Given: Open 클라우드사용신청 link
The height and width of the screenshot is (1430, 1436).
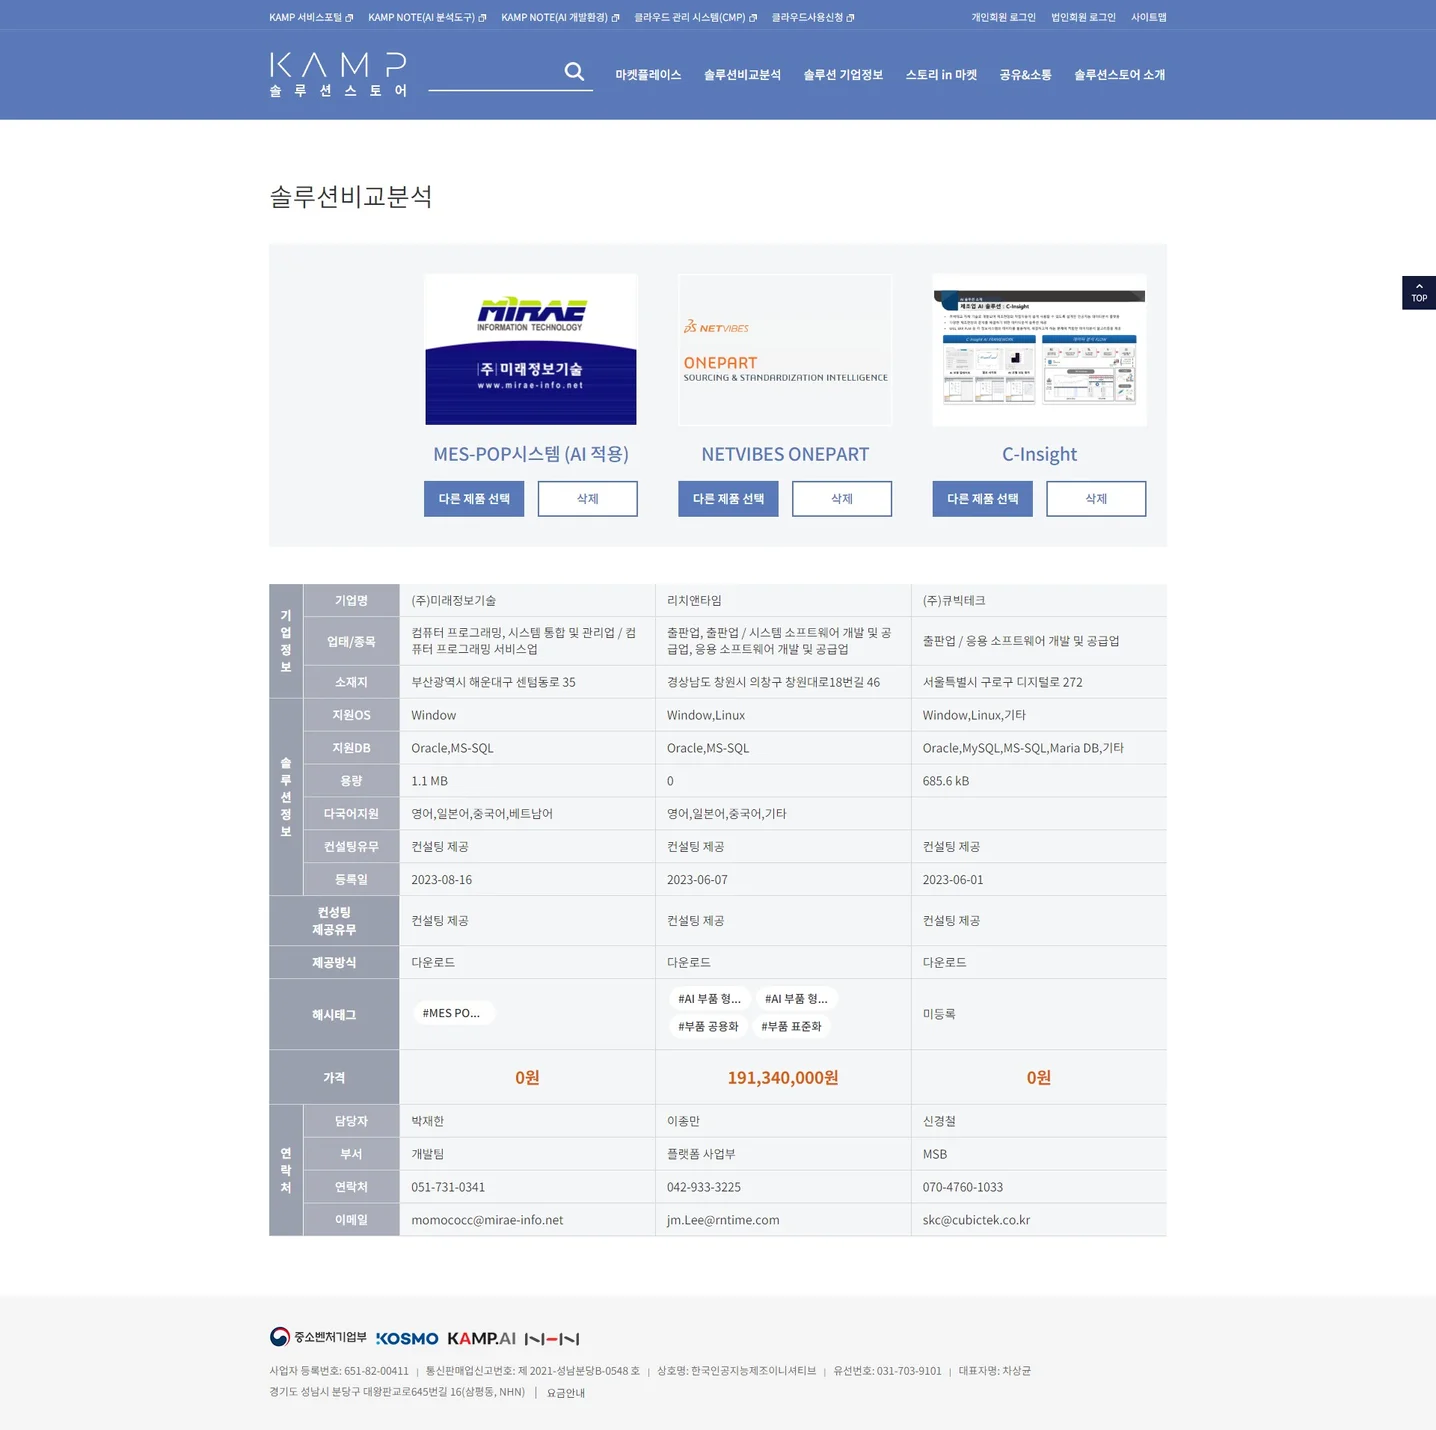Looking at the screenshot, I should (813, 17).
